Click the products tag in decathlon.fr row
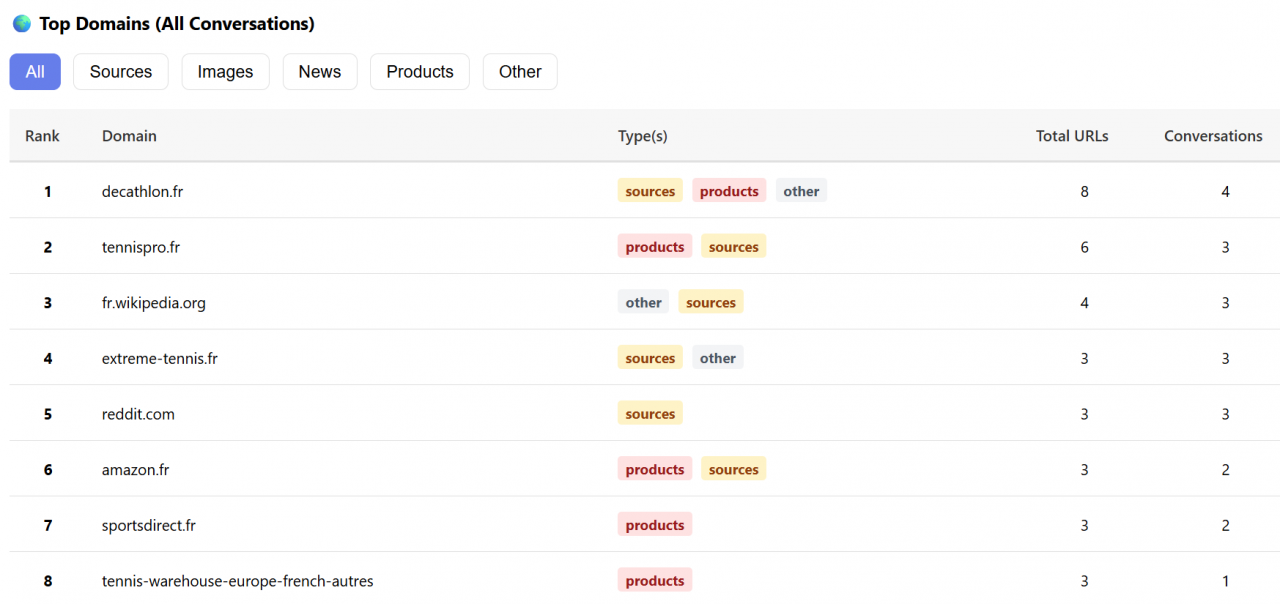Image resolution: width=1280 pixels, height=604 pixels. click(x=729, y=191)
